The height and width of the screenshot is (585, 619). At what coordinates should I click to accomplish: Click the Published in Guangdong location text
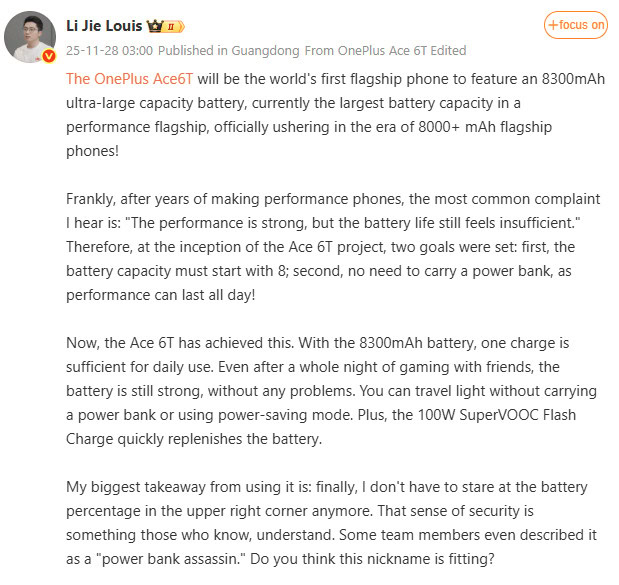click(x=229, y=50)
